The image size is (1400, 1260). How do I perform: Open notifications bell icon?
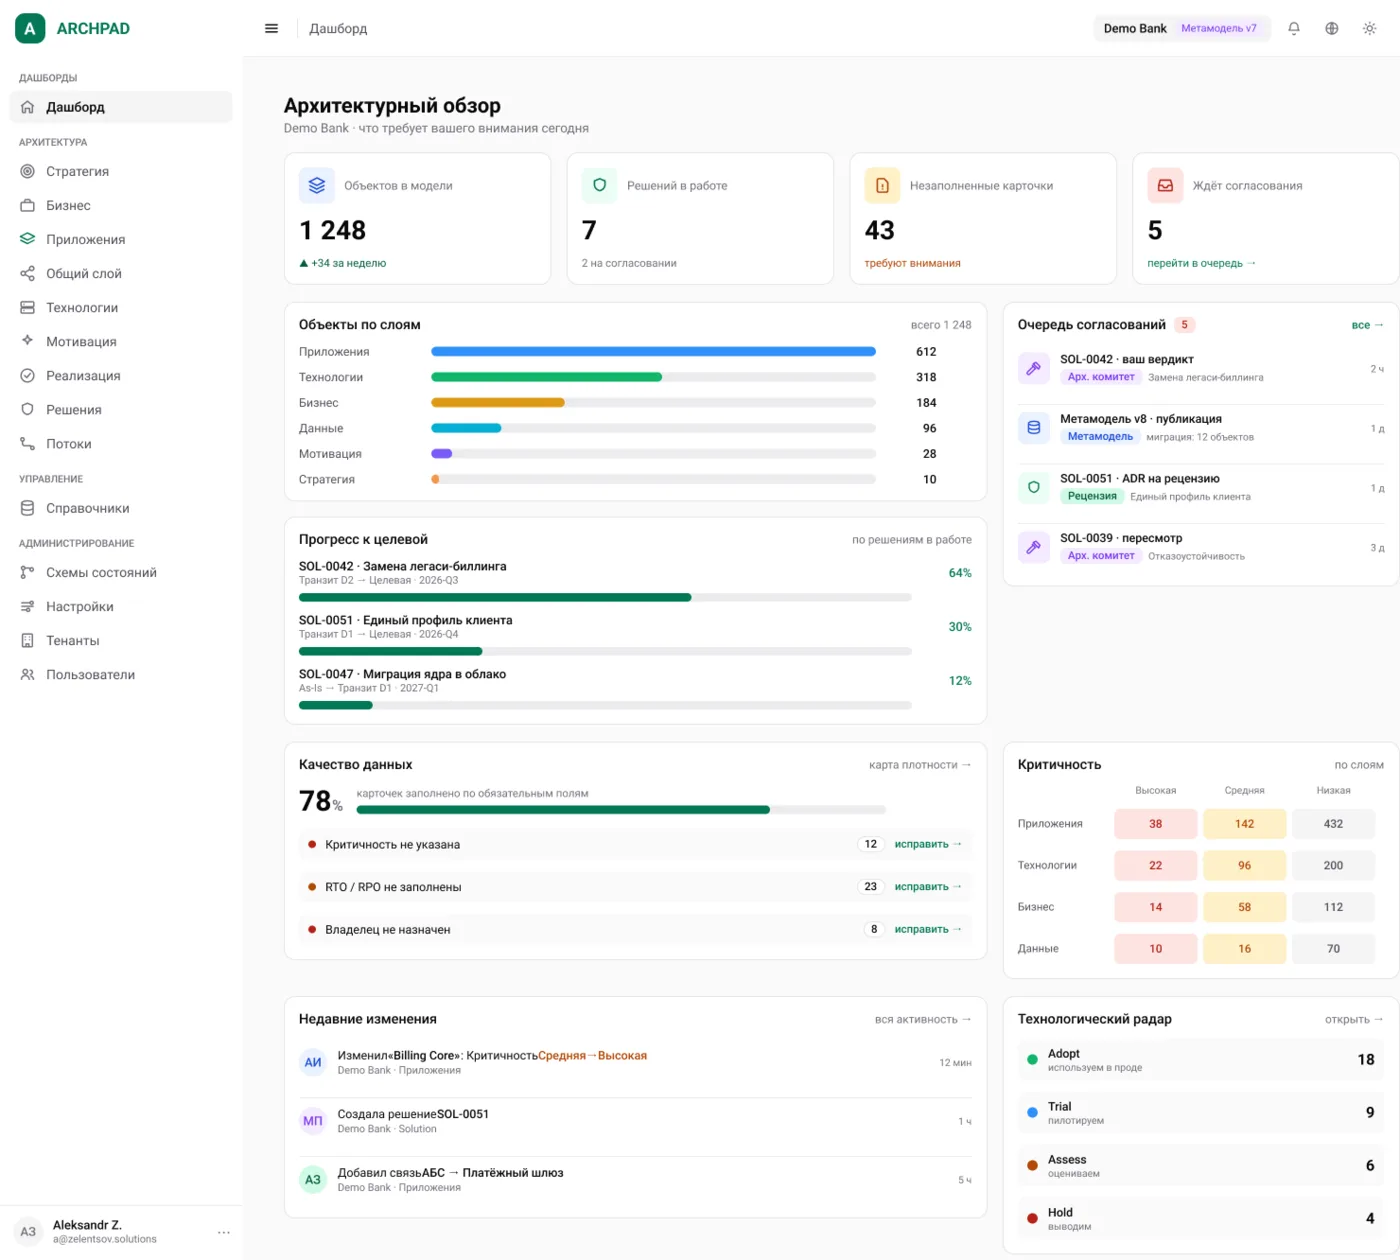point(1294,29)
